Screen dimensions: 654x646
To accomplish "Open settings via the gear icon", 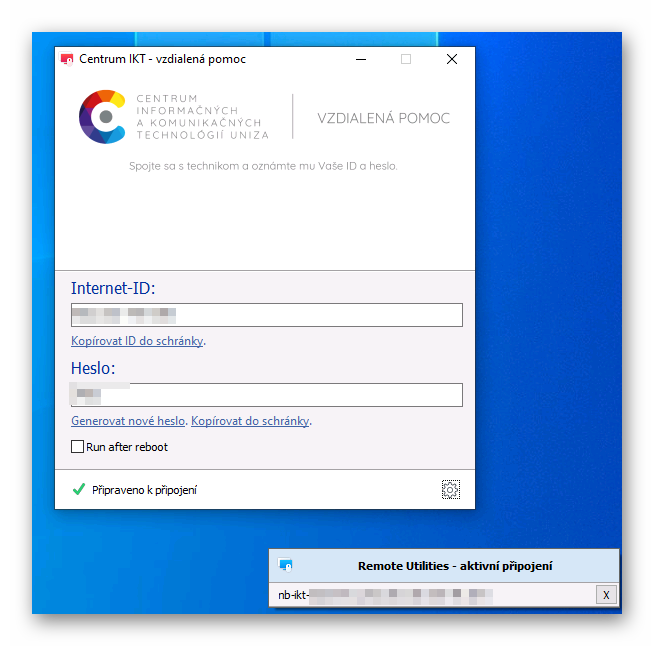I will [x=451, y=489].
